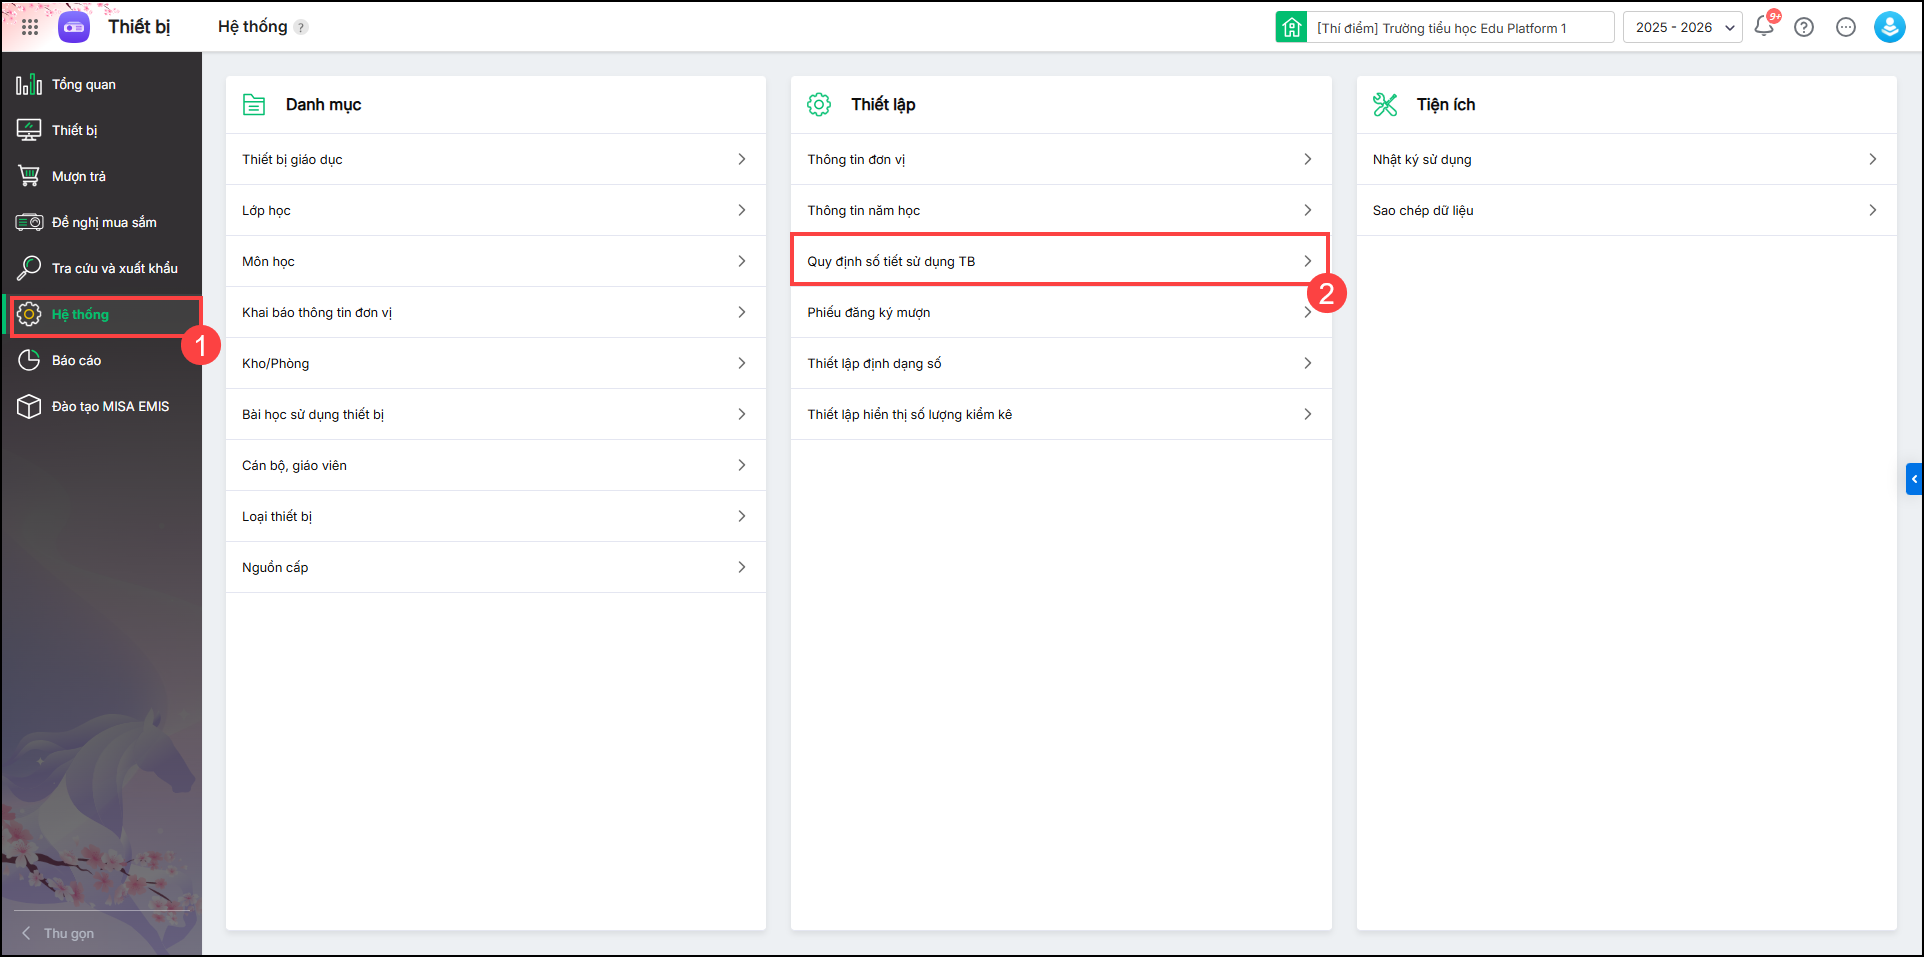Open the chat bubble icon in header
Viewport: 1924px width, 957px height.
(x=1846, y=27)
